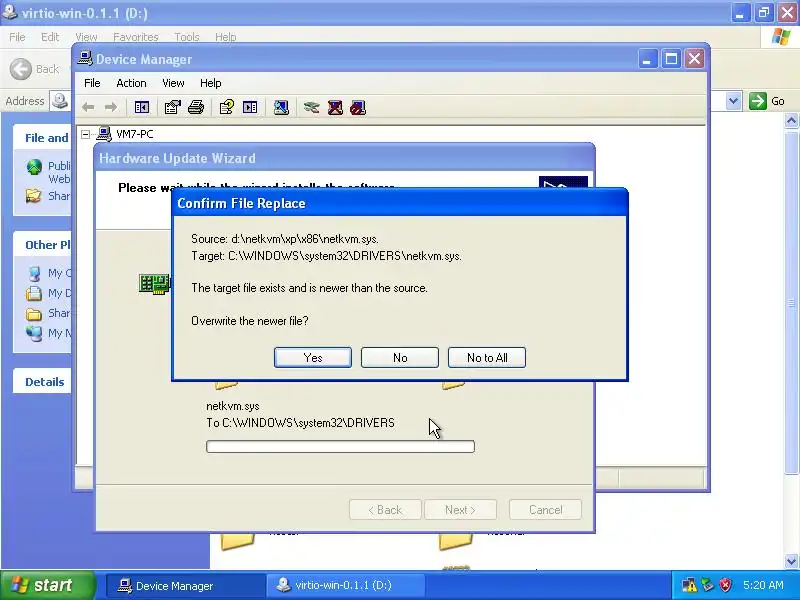
Task: Click Device Manager forward arrow icon
Action: 110,107
